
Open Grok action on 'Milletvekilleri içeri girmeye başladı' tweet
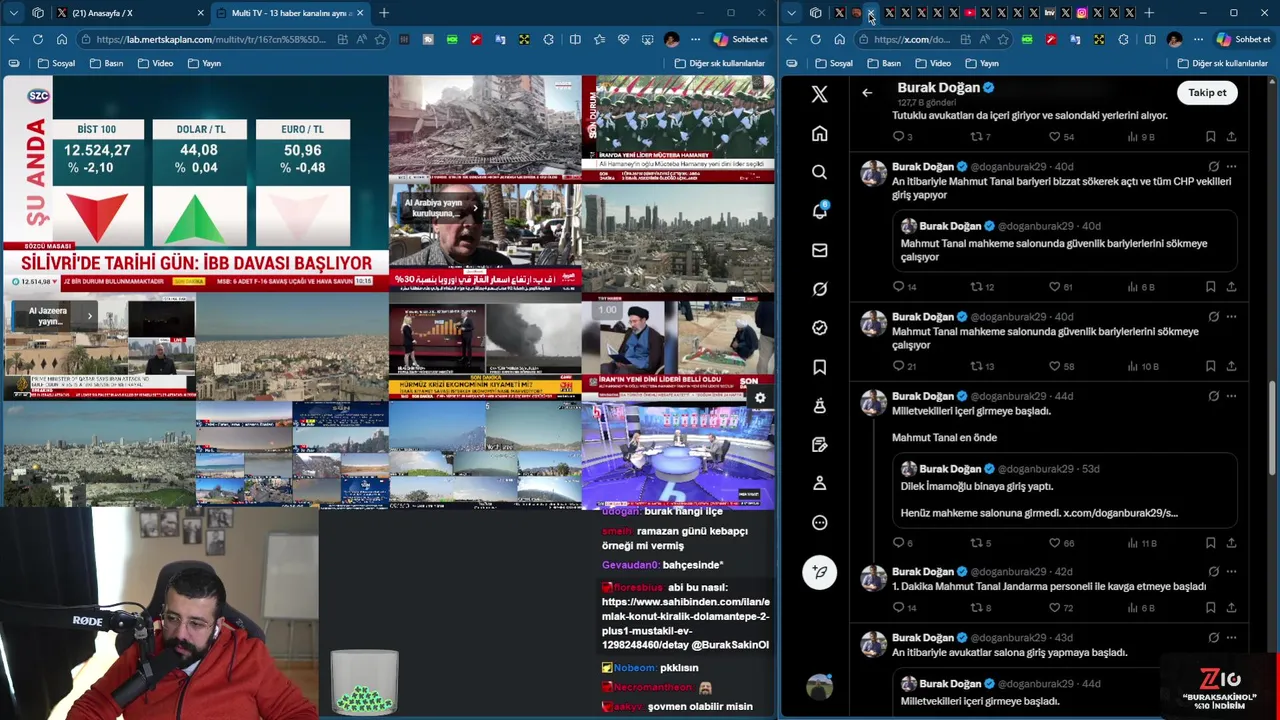click(1213, 396)
